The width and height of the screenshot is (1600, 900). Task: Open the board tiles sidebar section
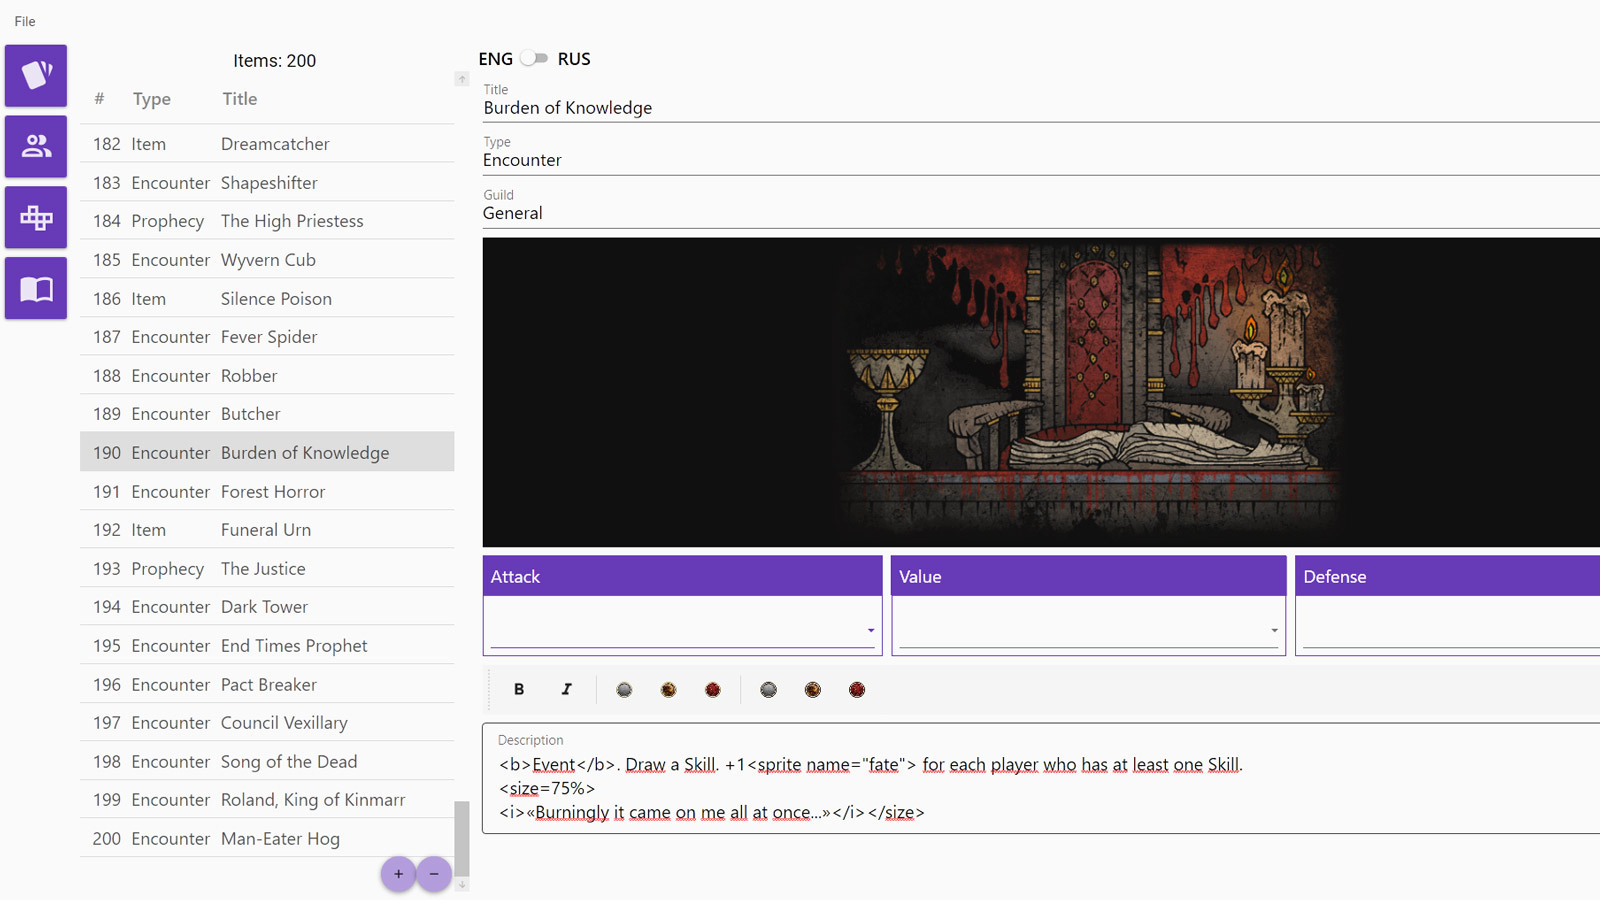[x=36, y=218]
